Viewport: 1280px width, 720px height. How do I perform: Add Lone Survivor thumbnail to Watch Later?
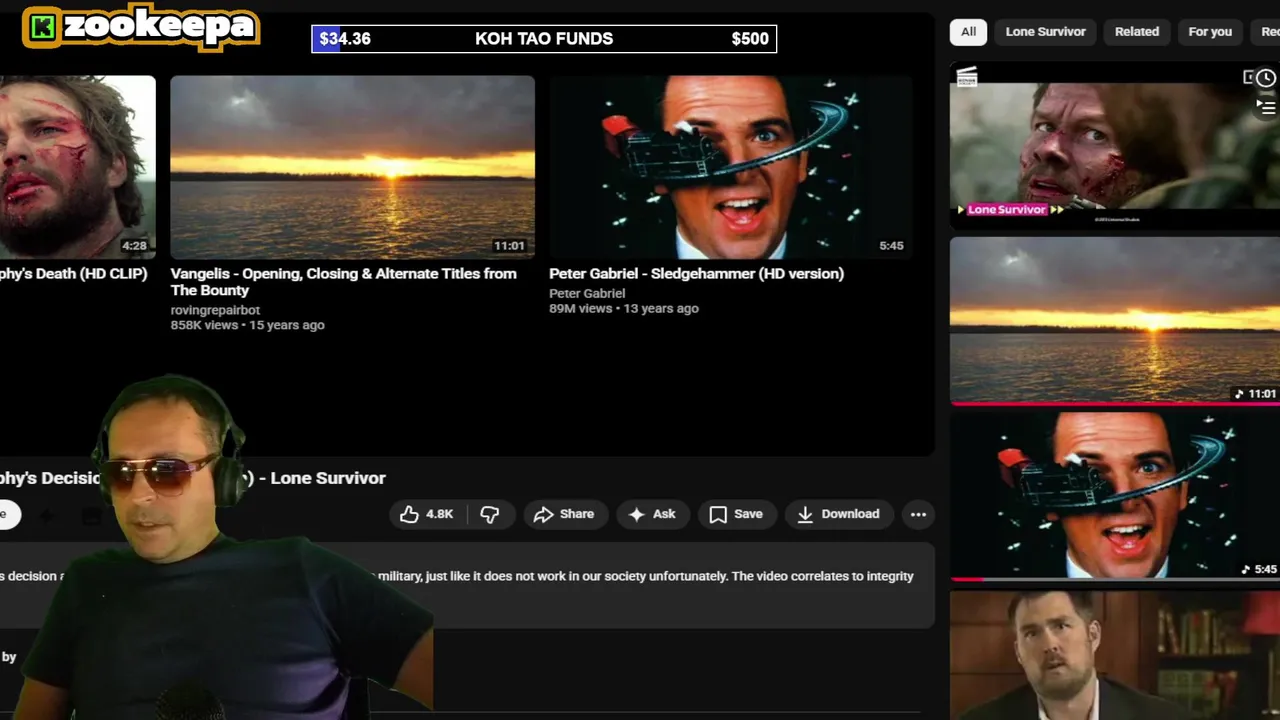pyautogui.click(x=1266, y=78)
